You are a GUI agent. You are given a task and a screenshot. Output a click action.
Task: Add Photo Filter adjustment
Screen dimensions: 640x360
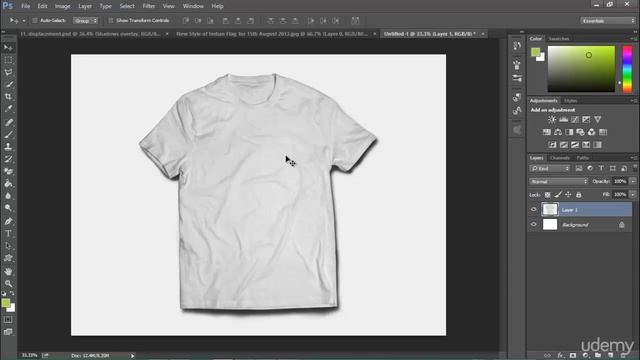pos(580,132)
